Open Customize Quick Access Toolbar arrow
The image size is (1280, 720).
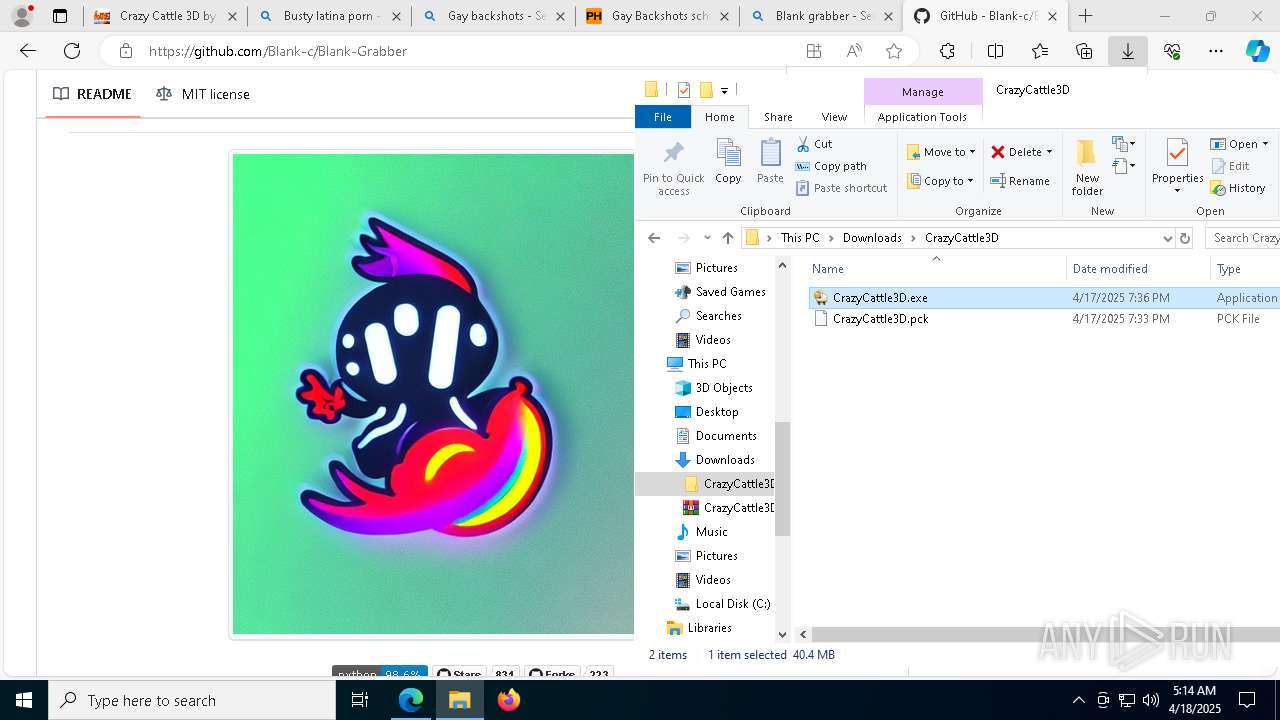pos(724,90)
